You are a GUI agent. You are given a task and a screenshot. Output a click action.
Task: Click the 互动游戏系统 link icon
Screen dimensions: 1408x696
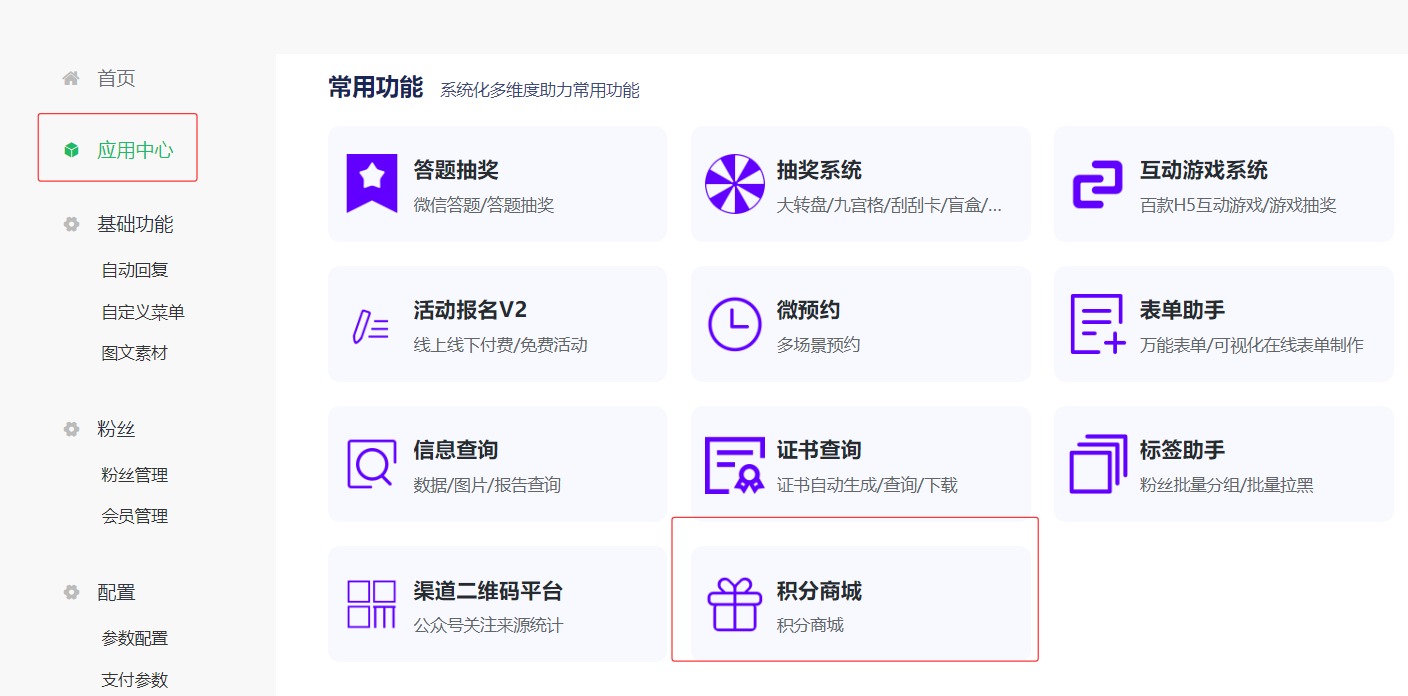click(1098, 184)
